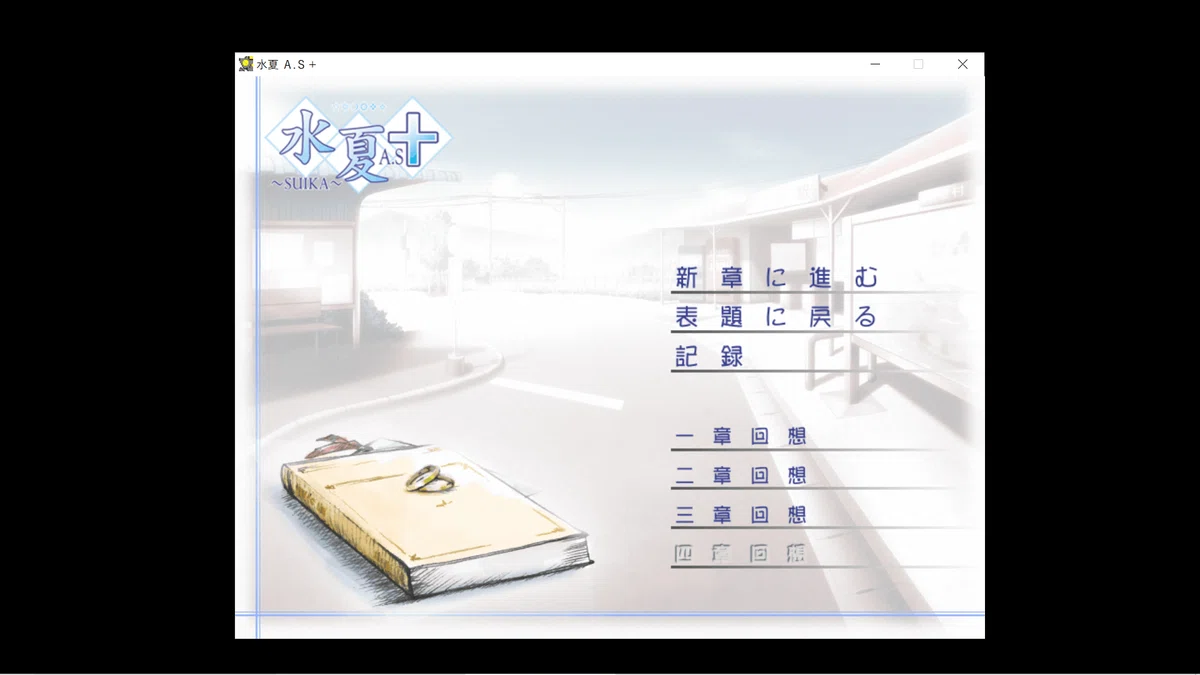This screenshot has height=675, width=1200.
Task: Select 新章に進む to advance to new chapter
Action: 776,278
